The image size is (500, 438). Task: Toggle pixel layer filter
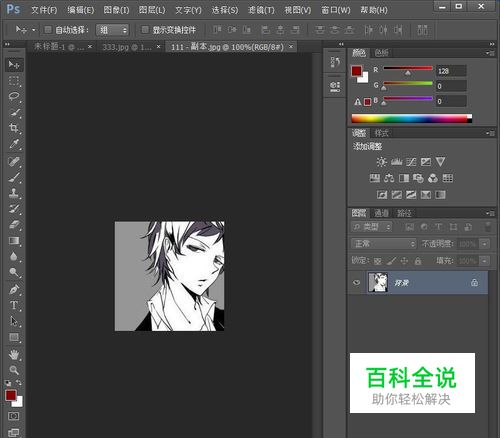410,227
